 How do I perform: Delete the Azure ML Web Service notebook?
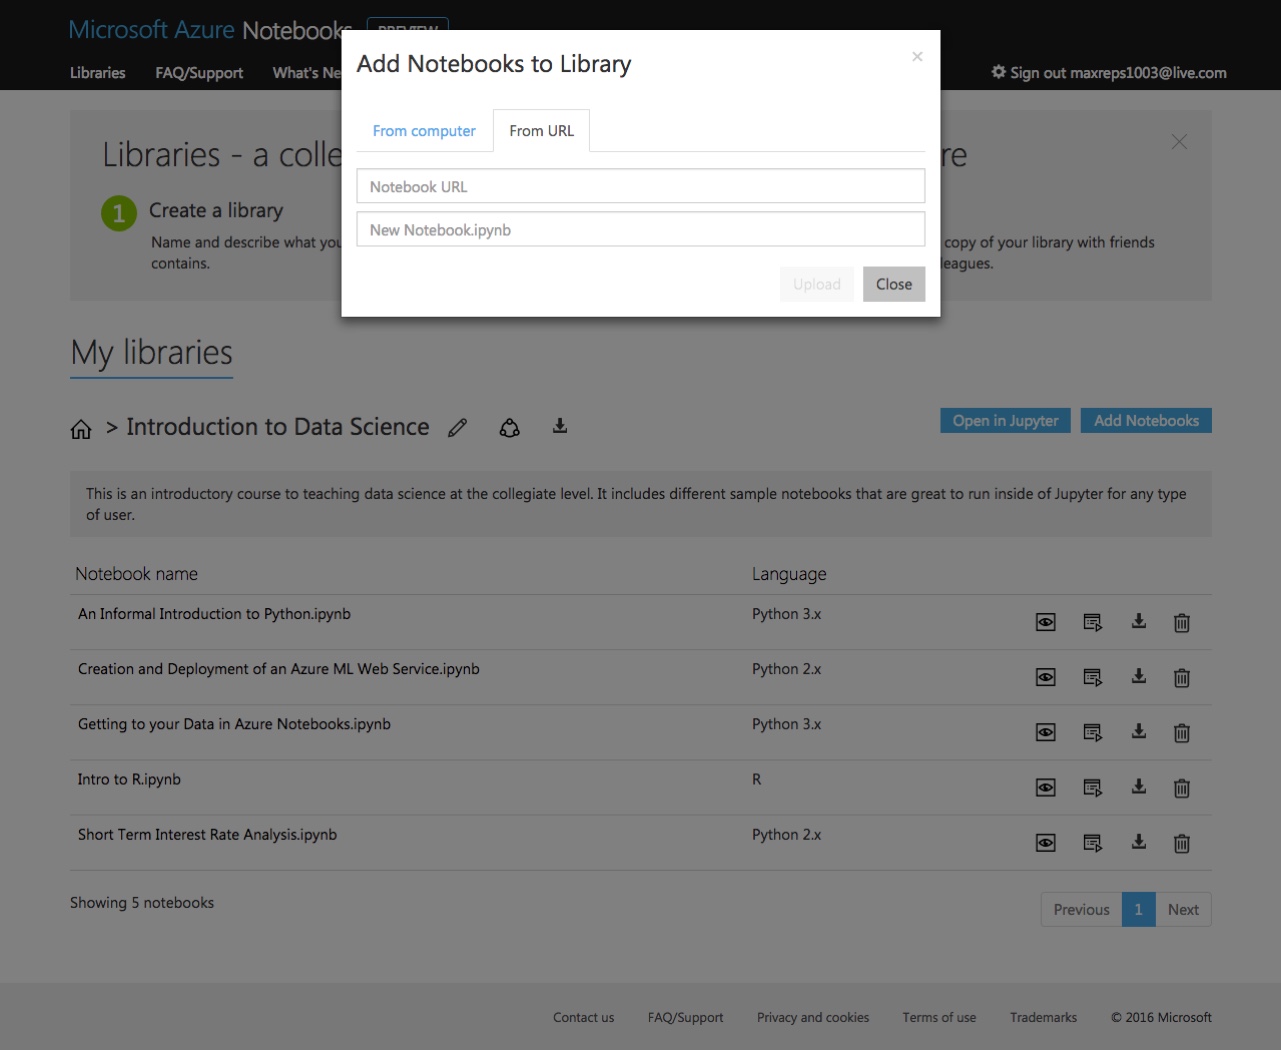pos(1181,678)
